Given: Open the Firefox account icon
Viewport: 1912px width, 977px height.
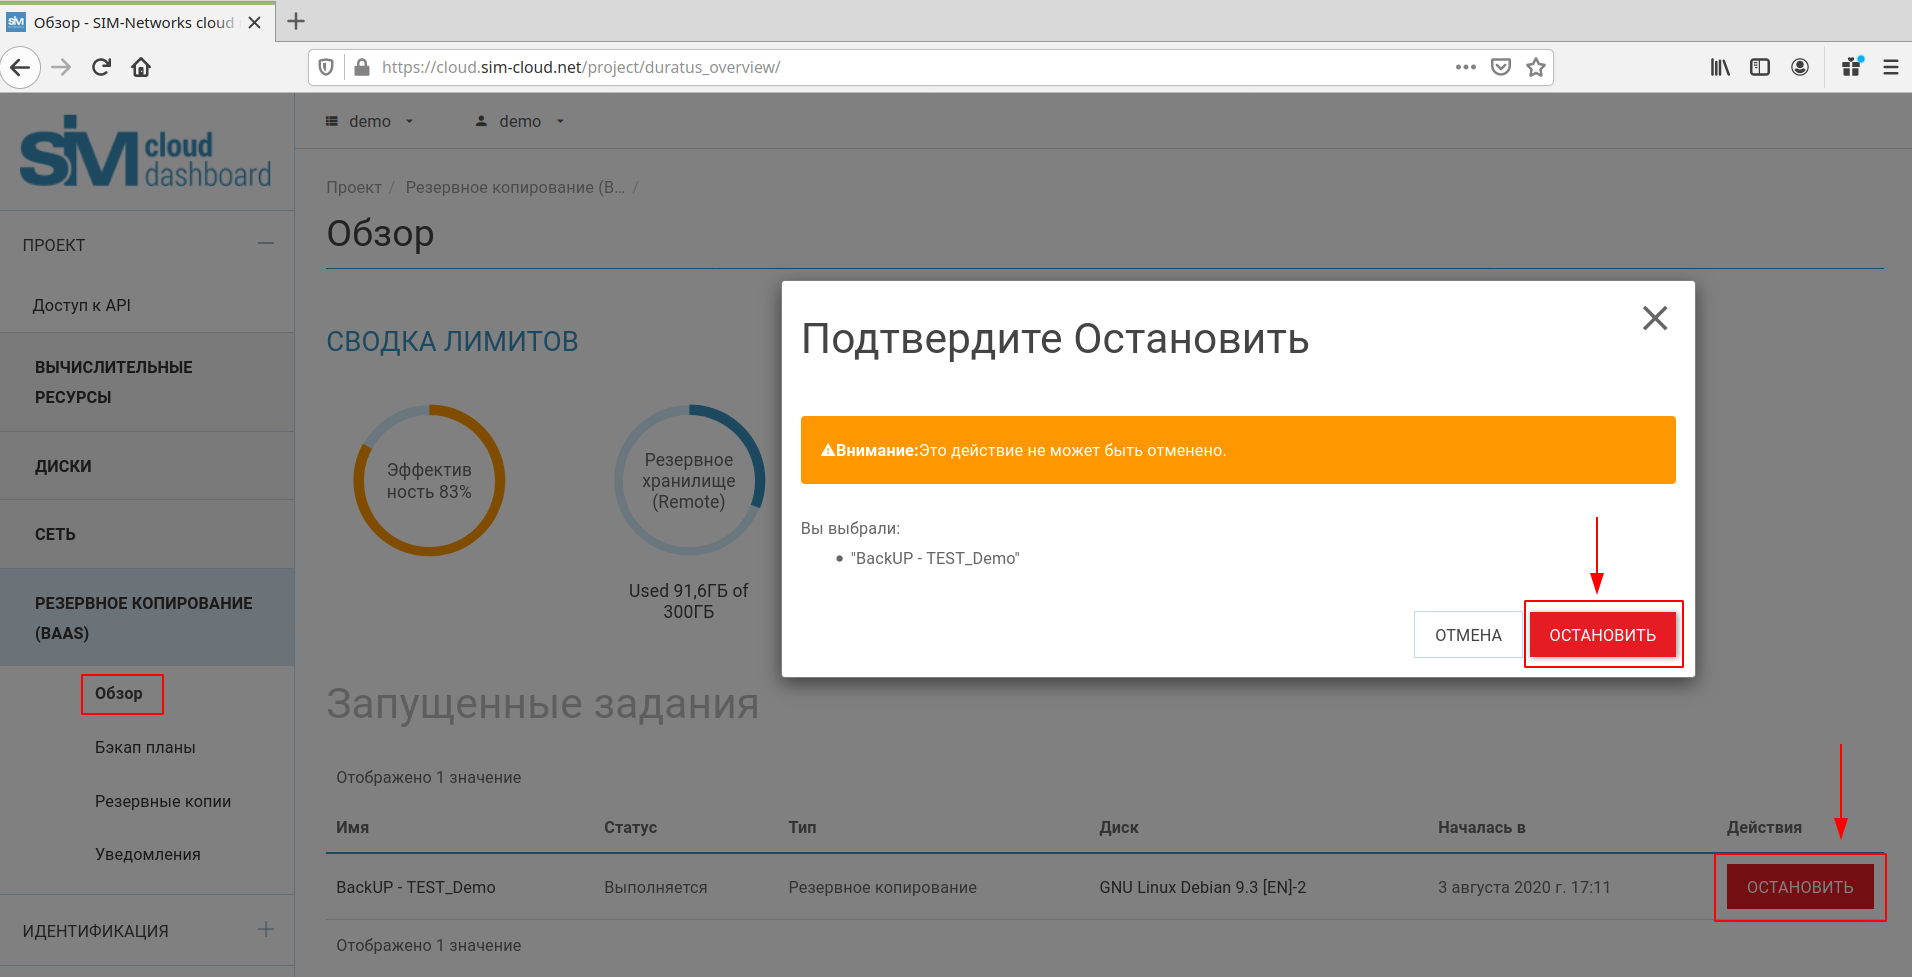Looking at the screenshot, I should click(x=1800, y=67).
